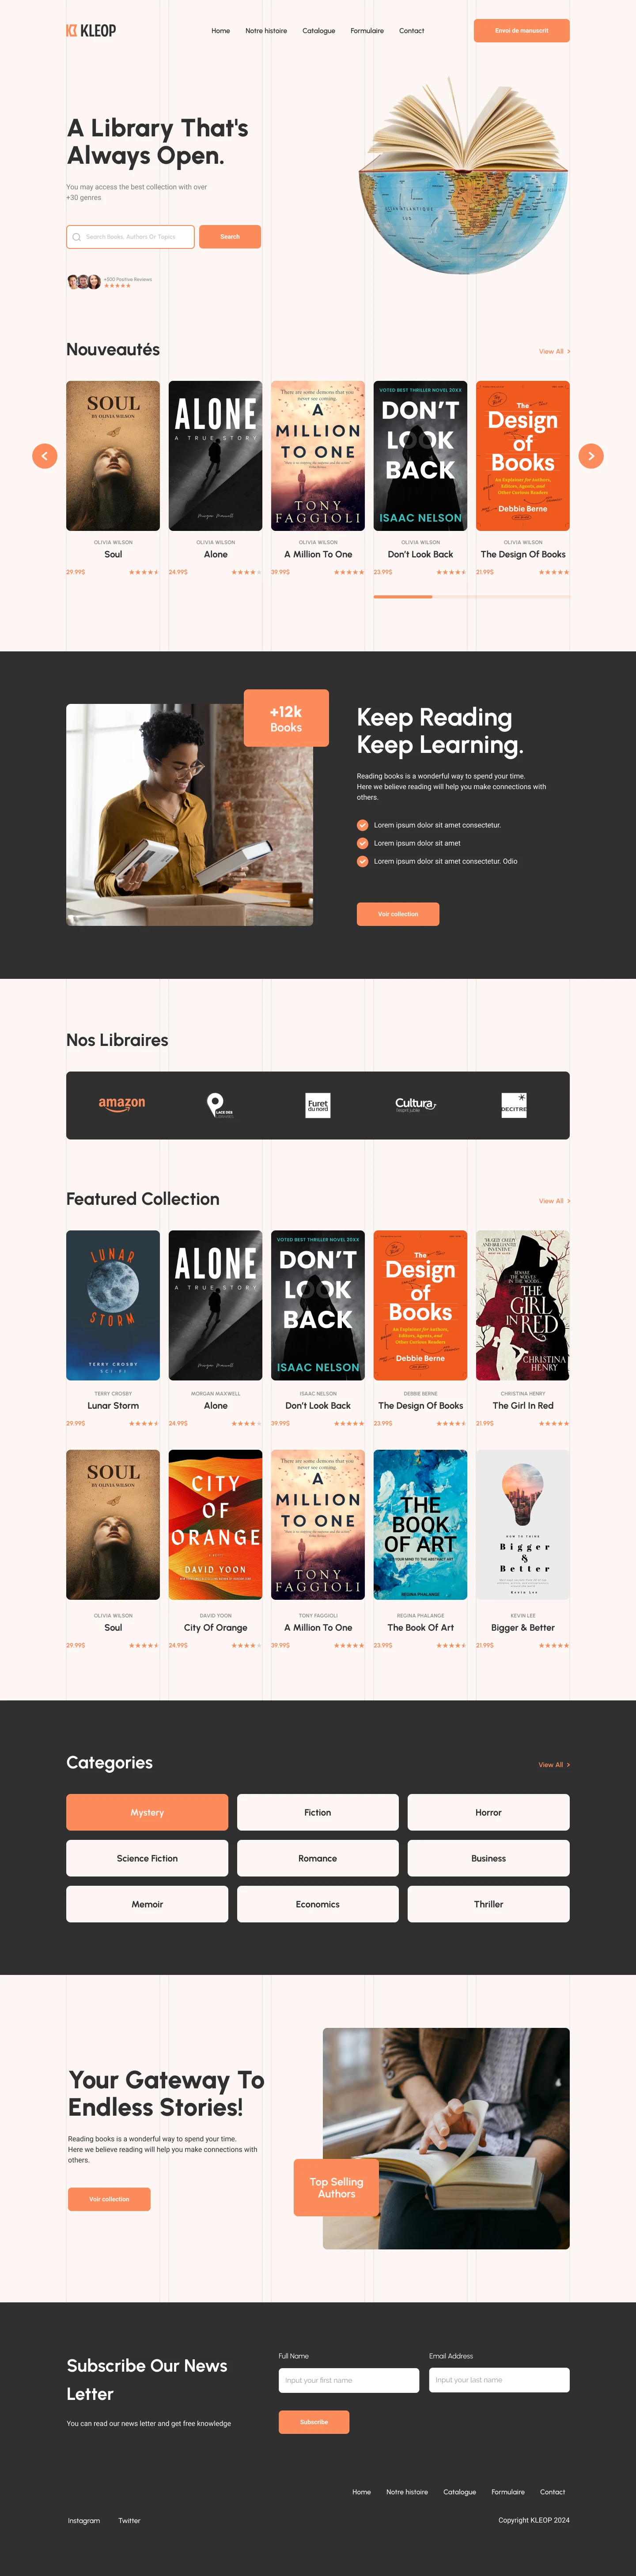Click the orange Search button

click(230, 237)
